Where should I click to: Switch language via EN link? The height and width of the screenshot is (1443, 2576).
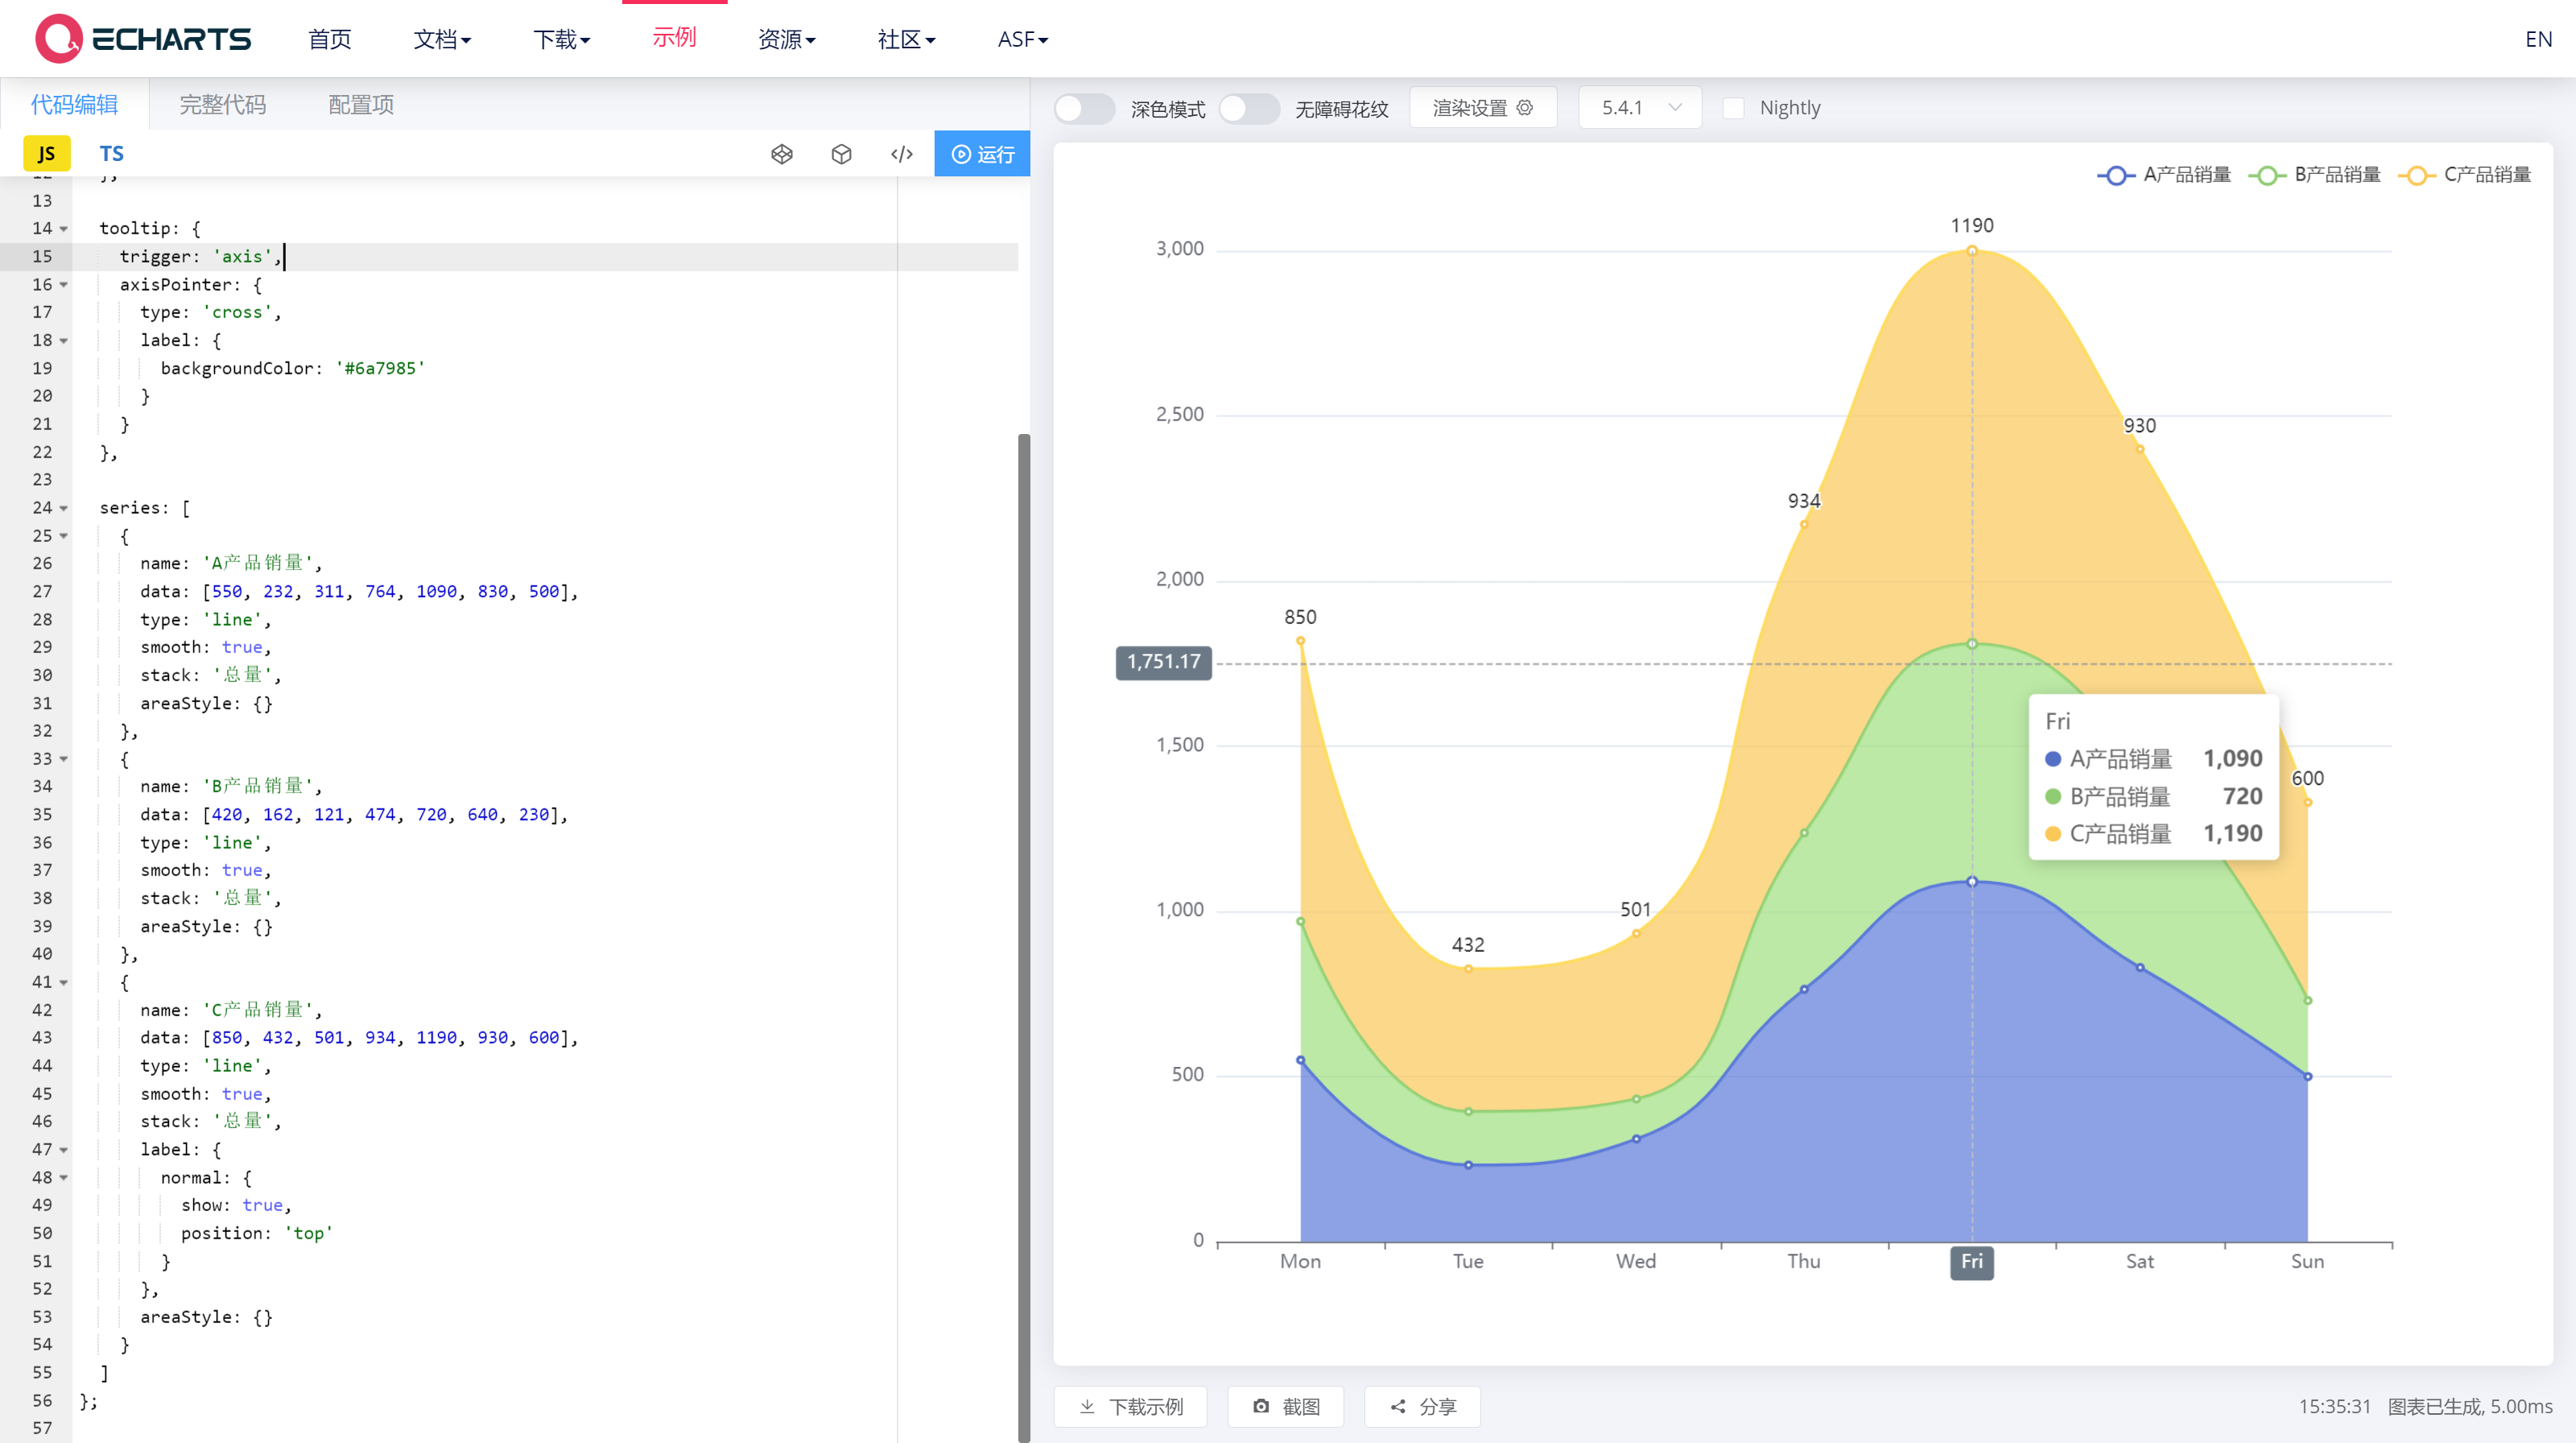point(2537,39)
